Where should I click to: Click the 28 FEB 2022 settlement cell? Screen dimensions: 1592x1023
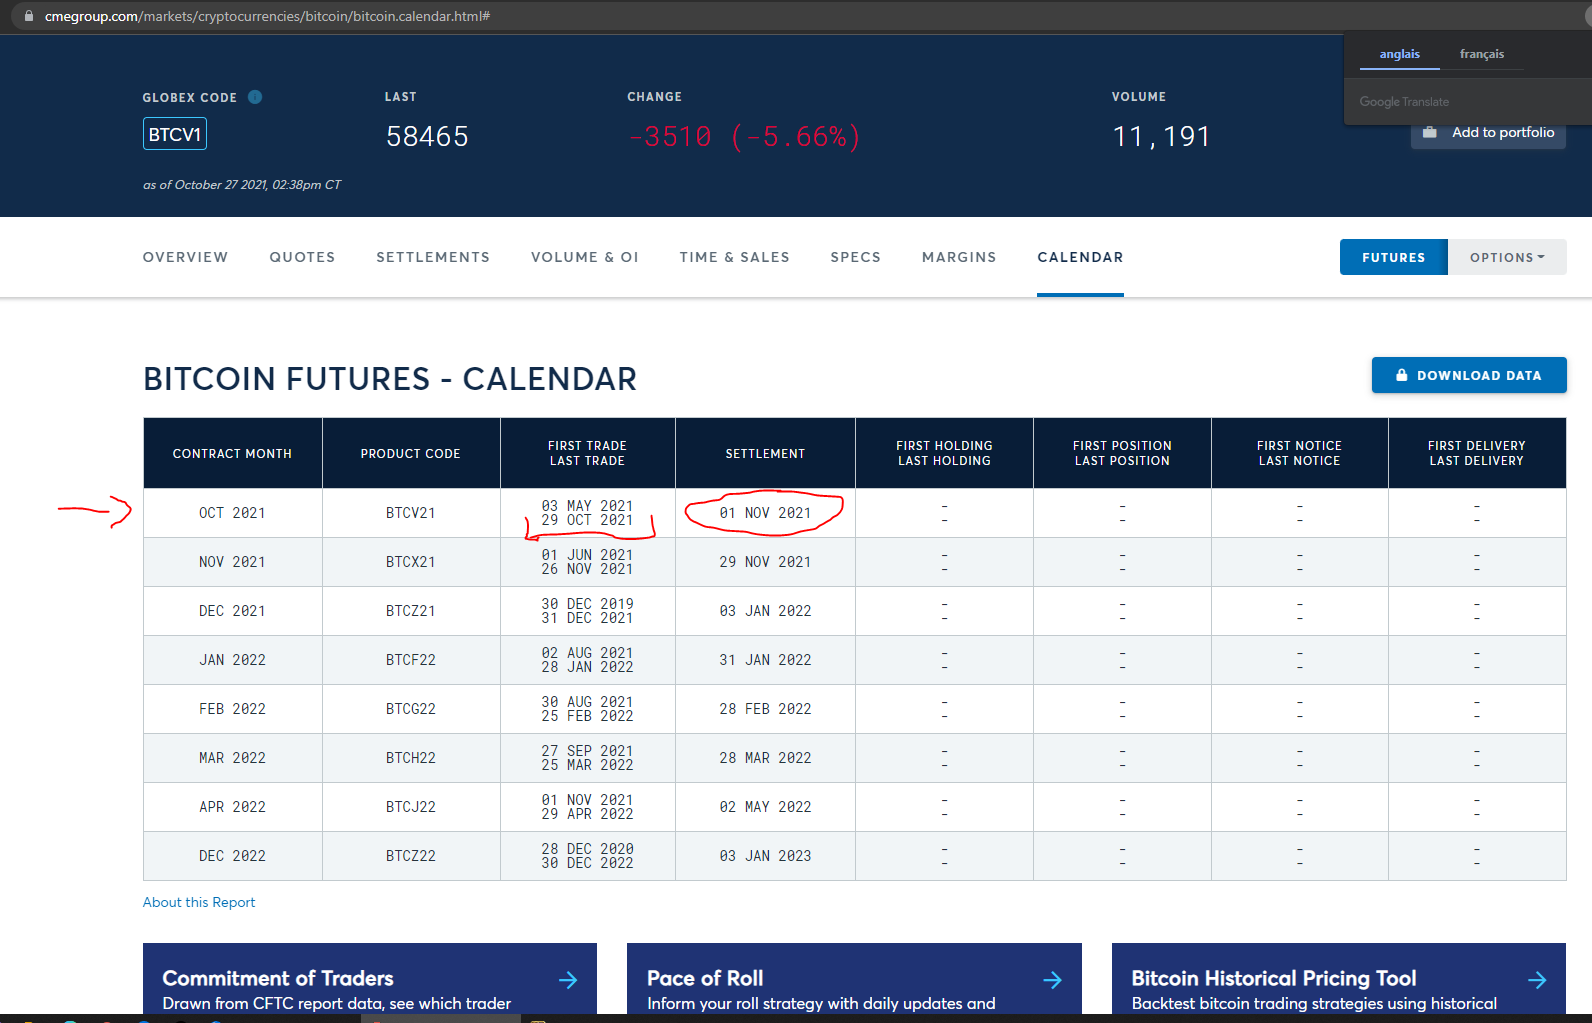(x=765, y=709)
